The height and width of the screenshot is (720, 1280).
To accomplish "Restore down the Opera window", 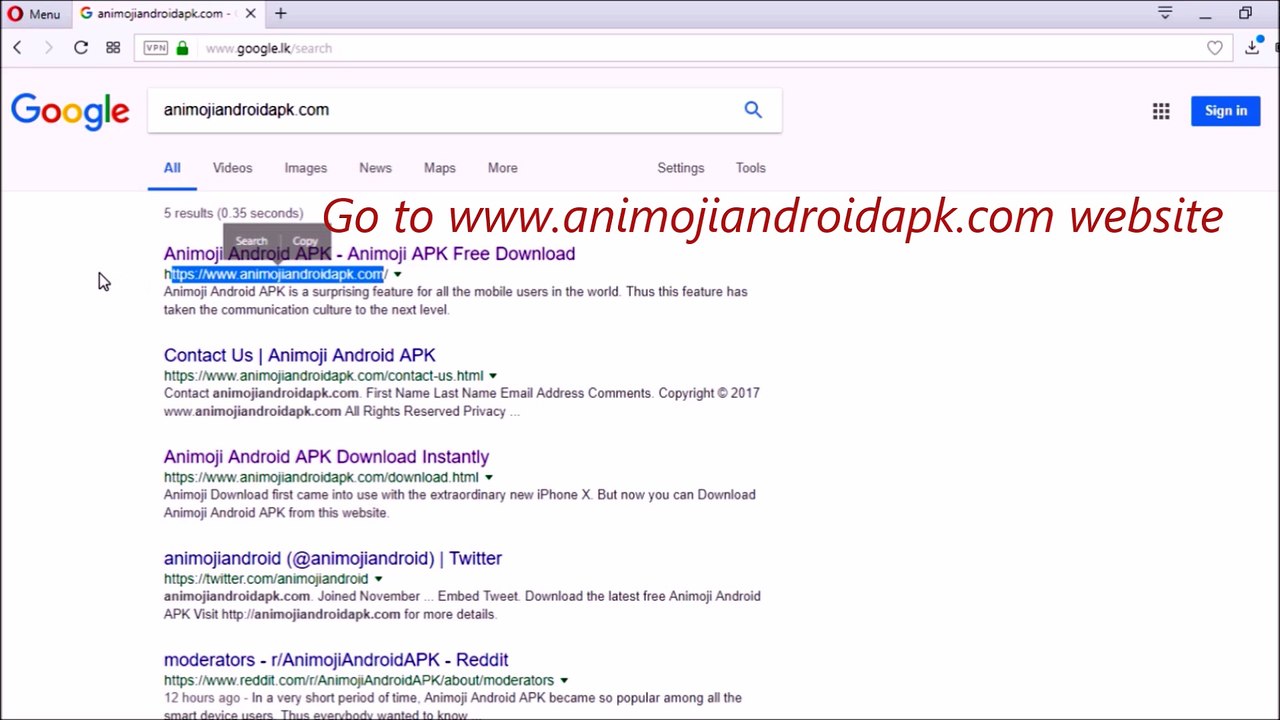I will (1245, 14).
